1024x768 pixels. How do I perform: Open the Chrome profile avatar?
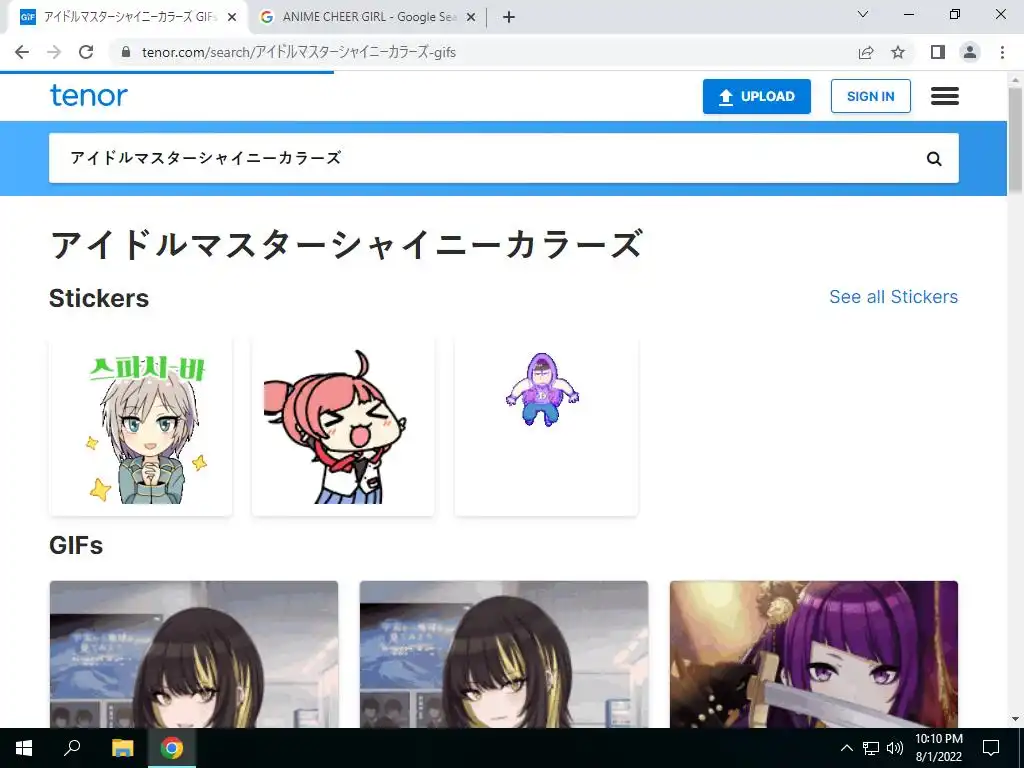tap(970, 52)
